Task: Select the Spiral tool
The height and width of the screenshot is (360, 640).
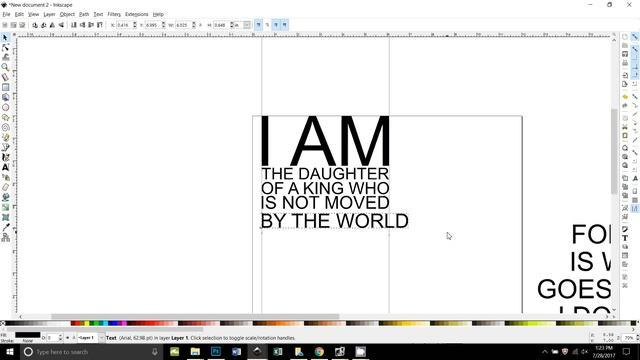Action: tap(5, 127)
